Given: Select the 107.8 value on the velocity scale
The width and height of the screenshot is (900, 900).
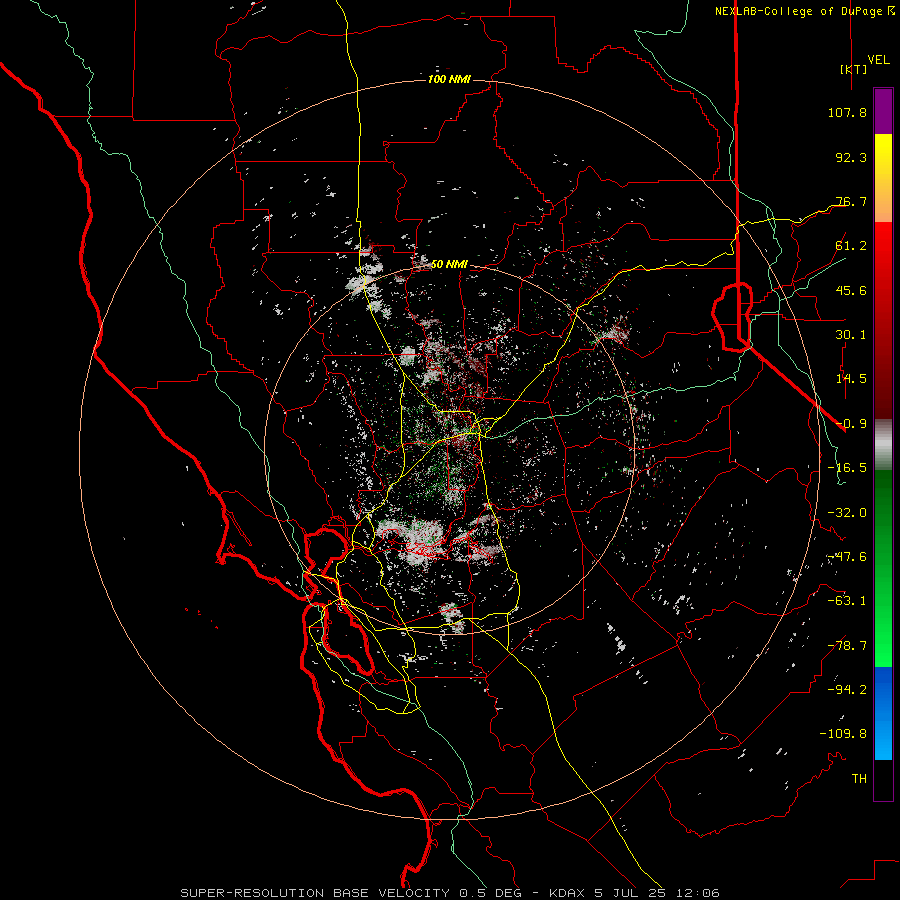Looking at the screenshot, I should click(x=847, y=112).
